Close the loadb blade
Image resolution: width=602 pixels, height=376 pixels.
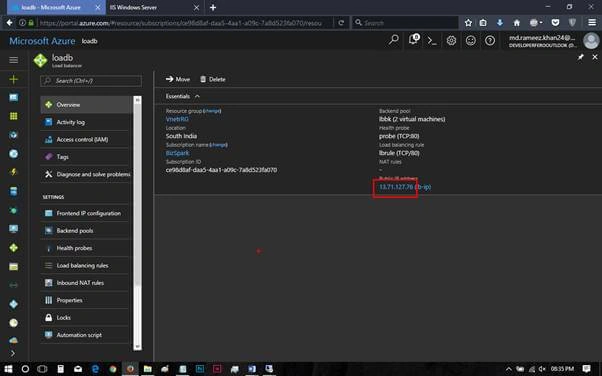[595, 57]
